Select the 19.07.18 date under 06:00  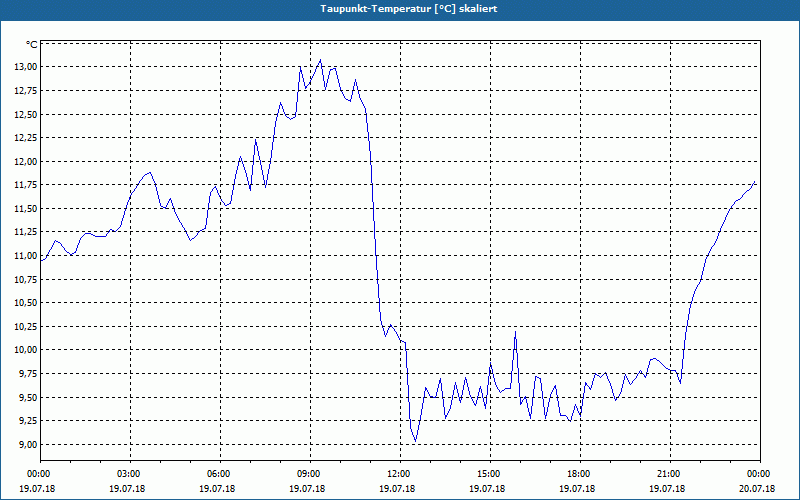pos(217,488)
